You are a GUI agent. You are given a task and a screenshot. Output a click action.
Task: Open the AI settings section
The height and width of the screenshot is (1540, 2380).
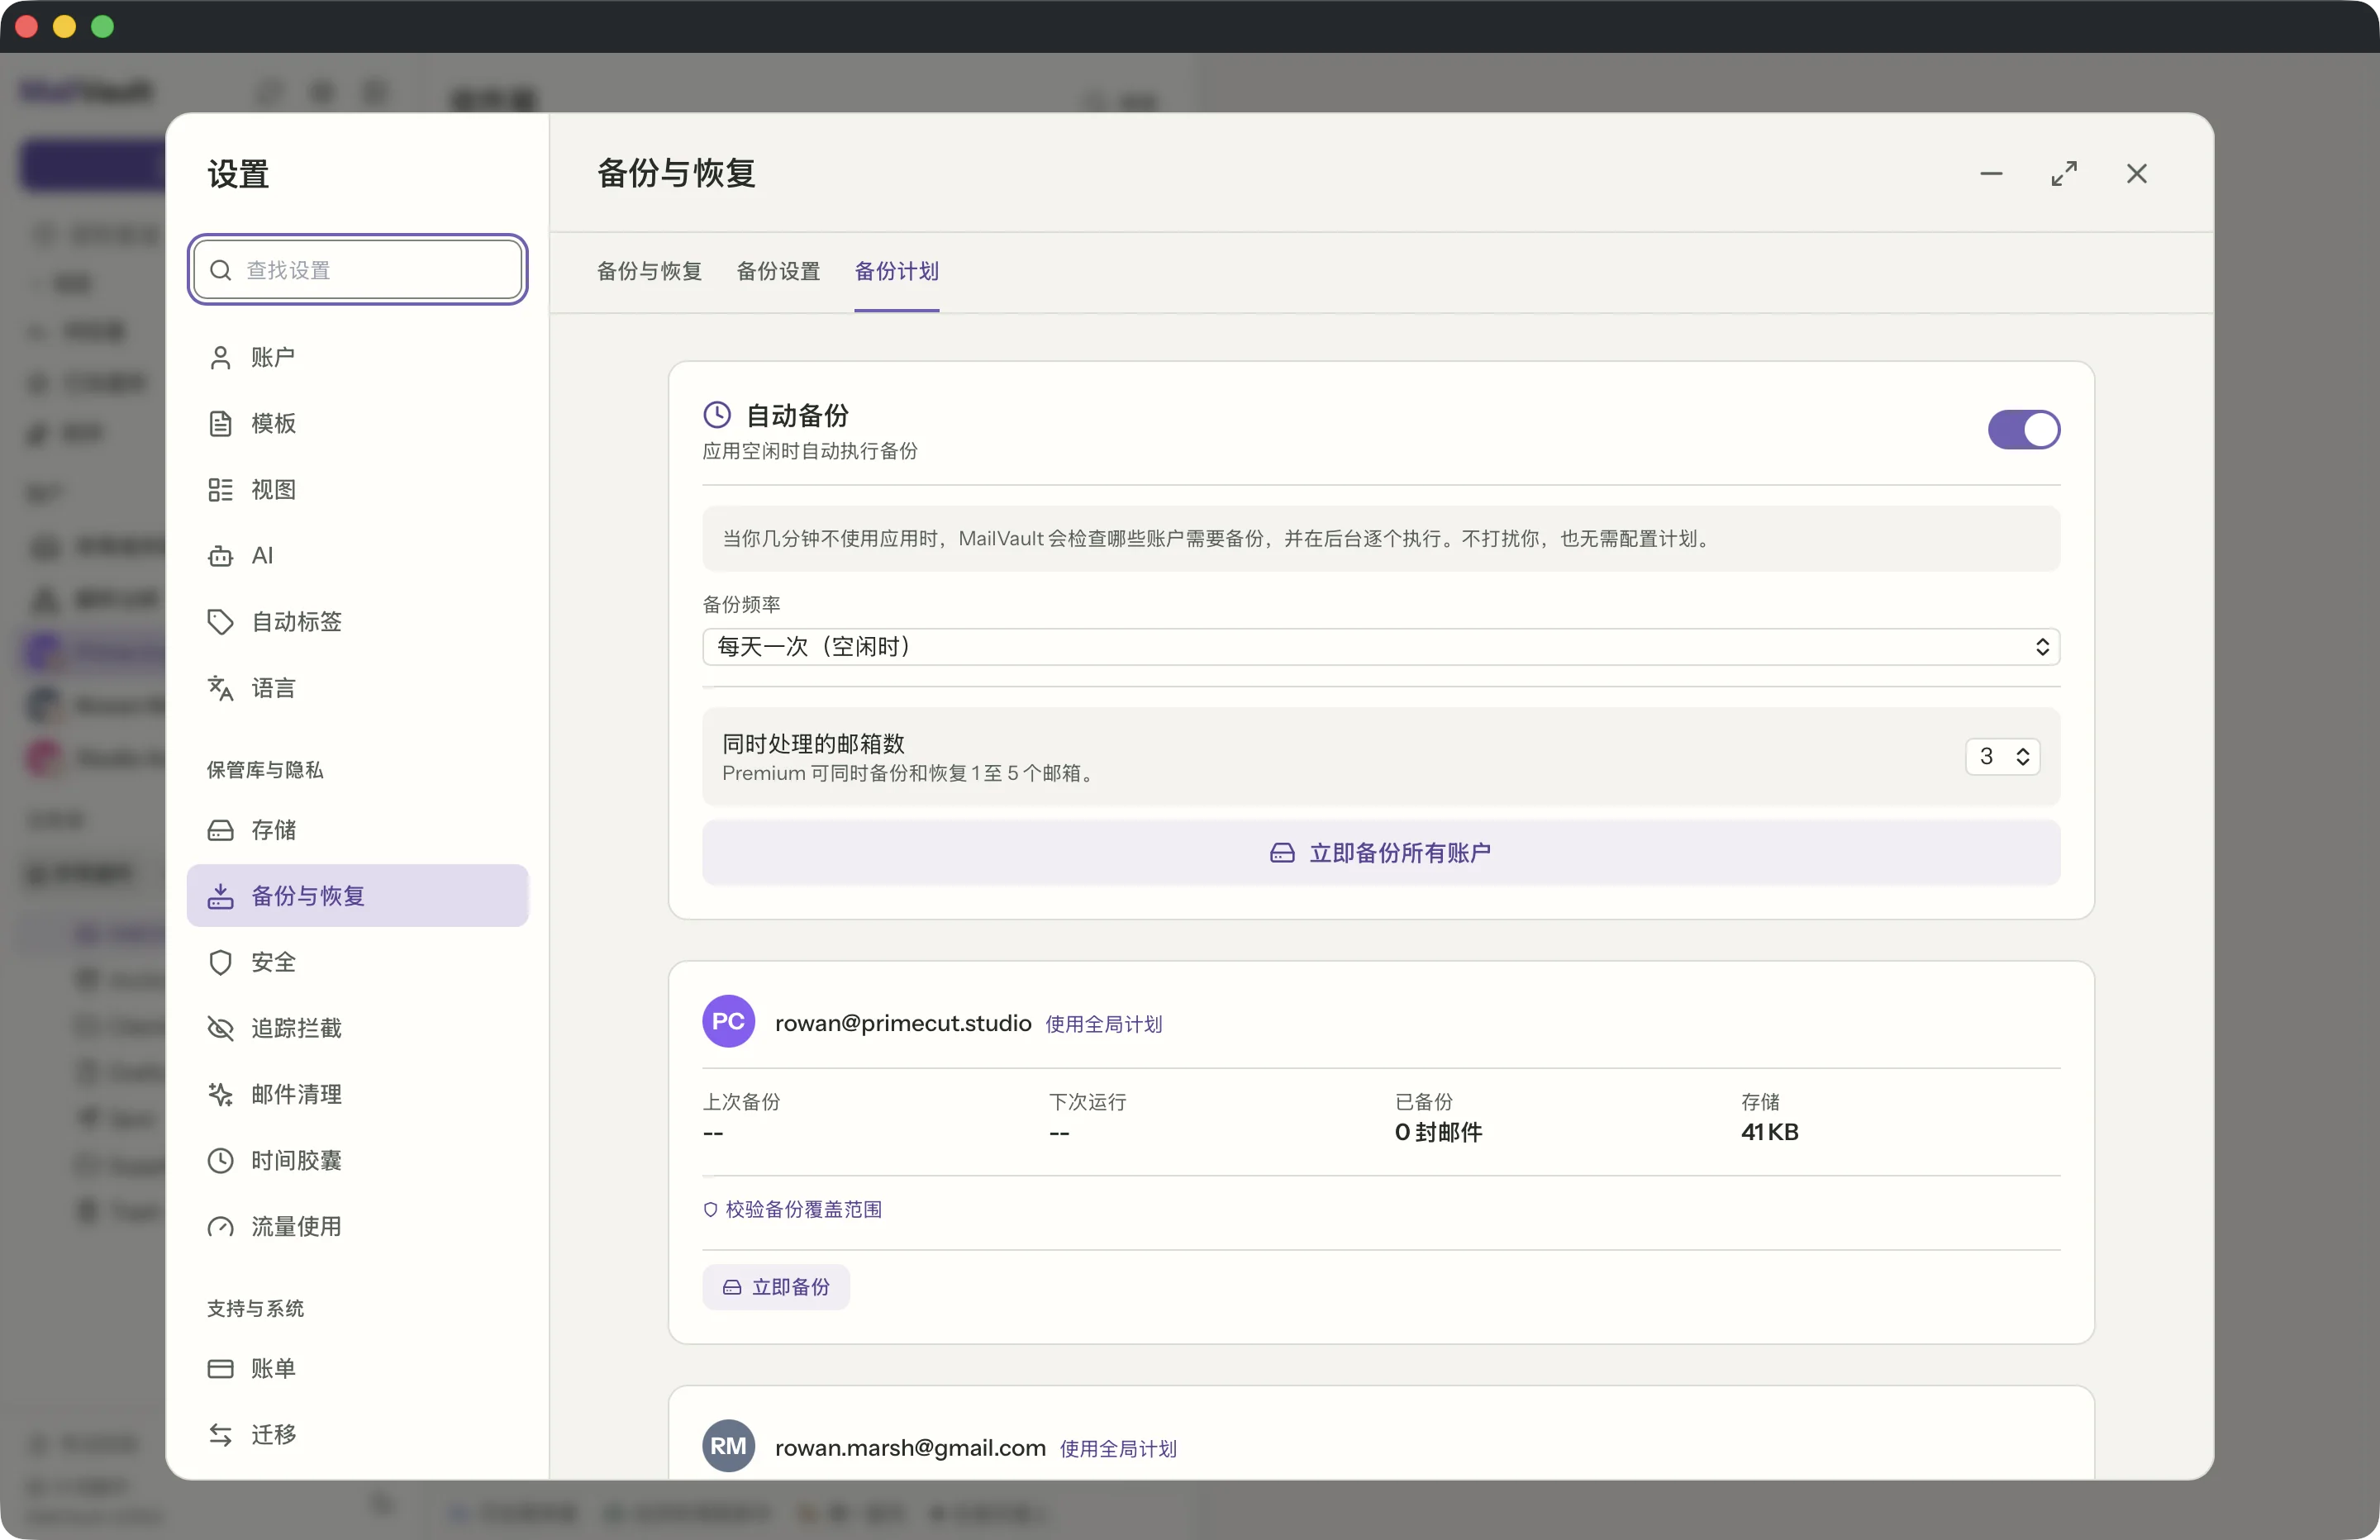(357, 555)
